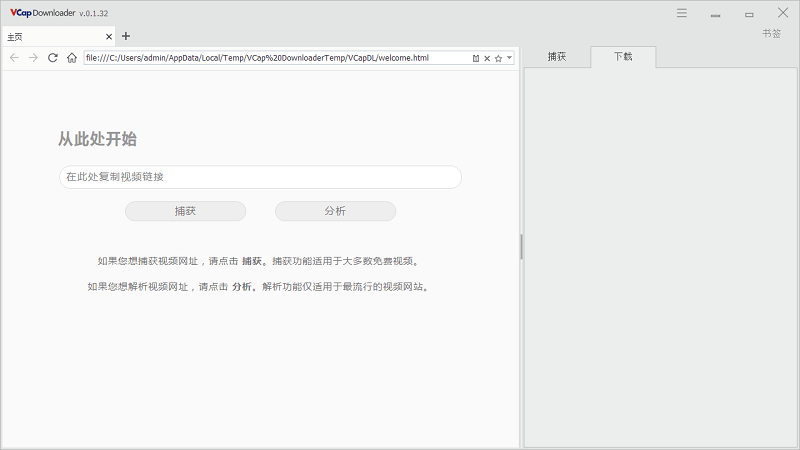The width and height of the screenshot is (800, 450).
Task: Switch to the 下载 panel tab
Action: [623, 57]
